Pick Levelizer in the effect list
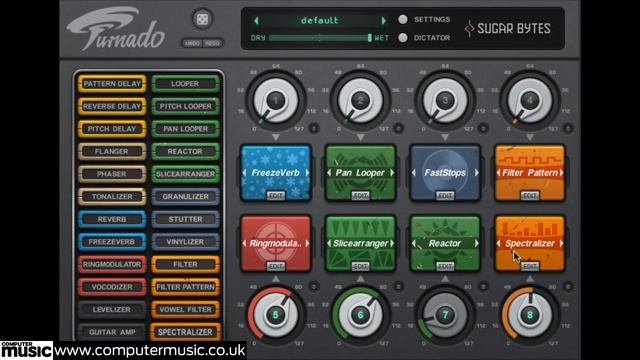Image resolution: width=640 pixels, height=360 pixels. tap(112, 309)
